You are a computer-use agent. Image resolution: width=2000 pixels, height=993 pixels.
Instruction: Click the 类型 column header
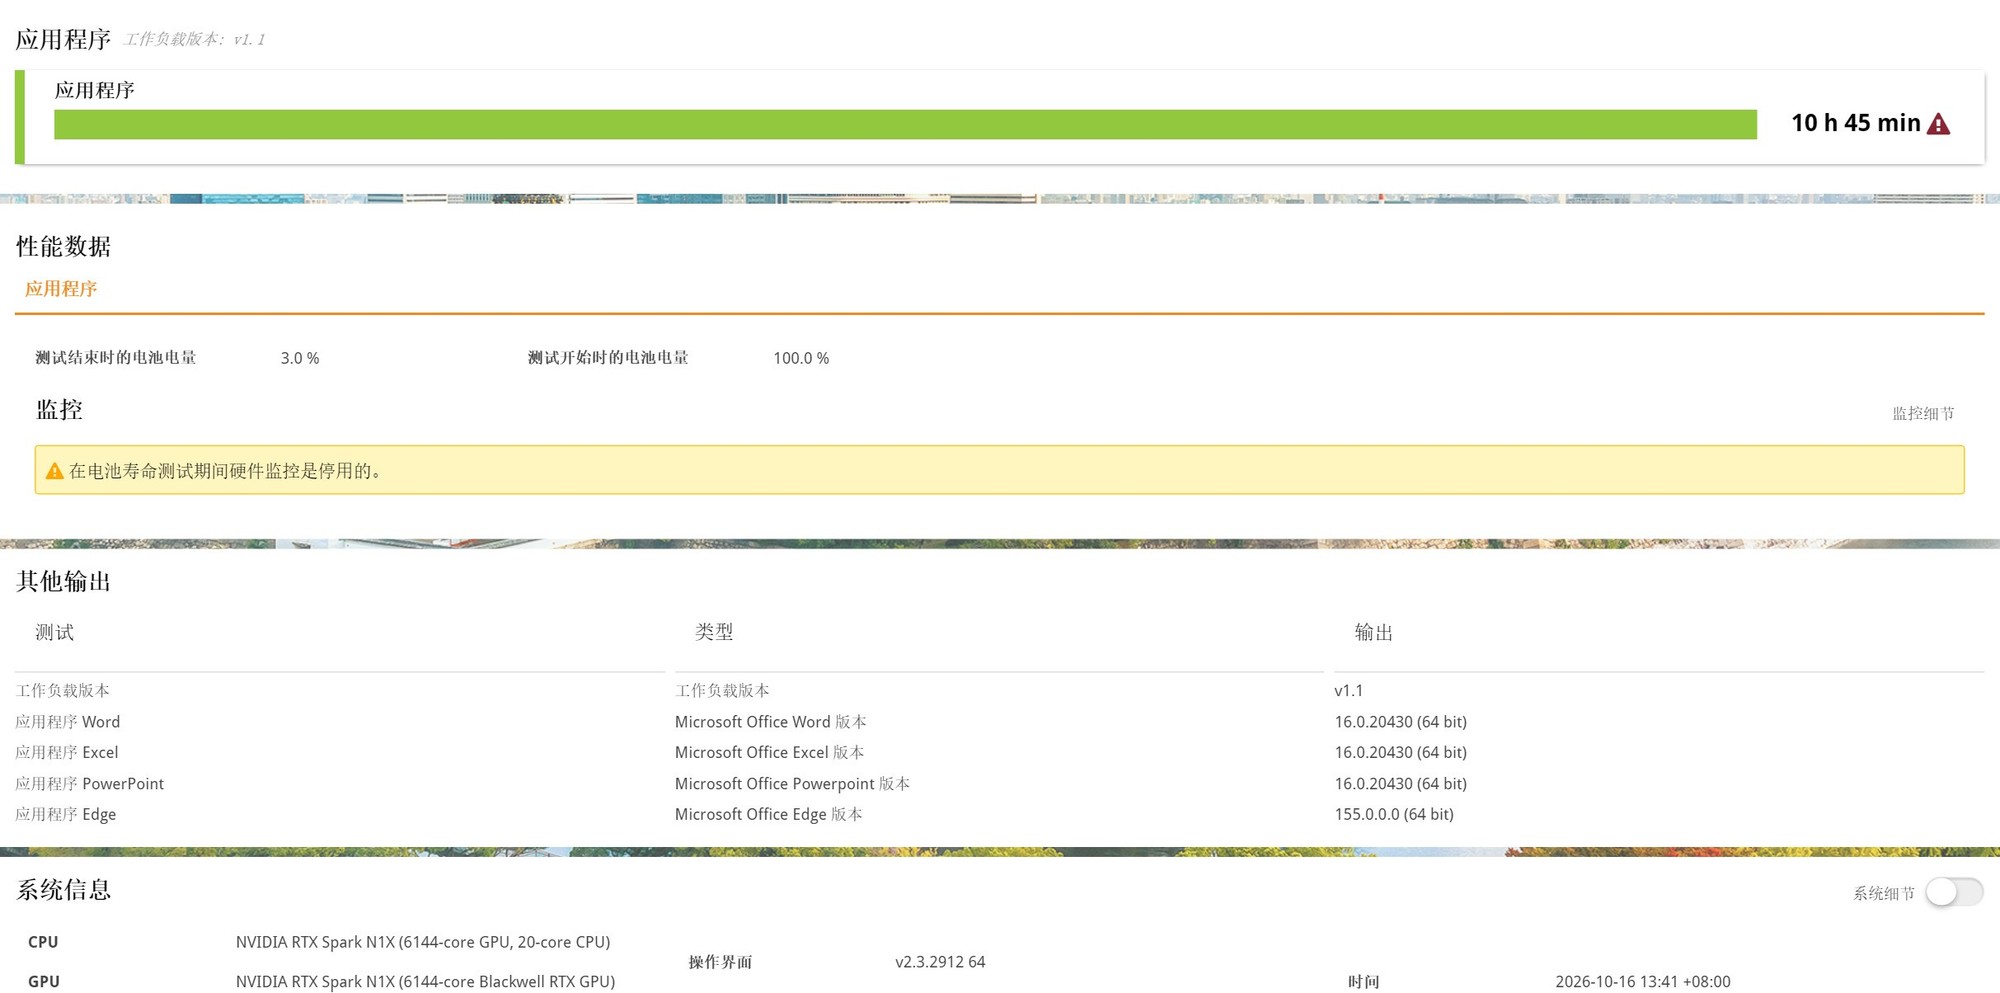pos(714,632)
